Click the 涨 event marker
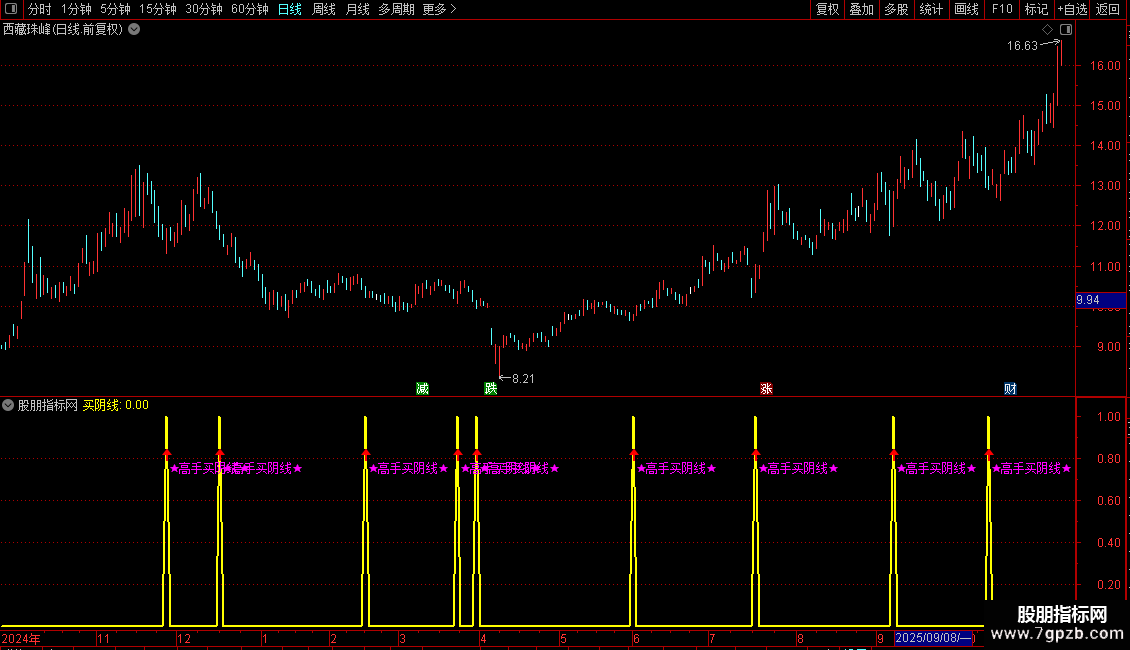The width and height of the screenshot is (1130, 650). [x=766, y=388]
